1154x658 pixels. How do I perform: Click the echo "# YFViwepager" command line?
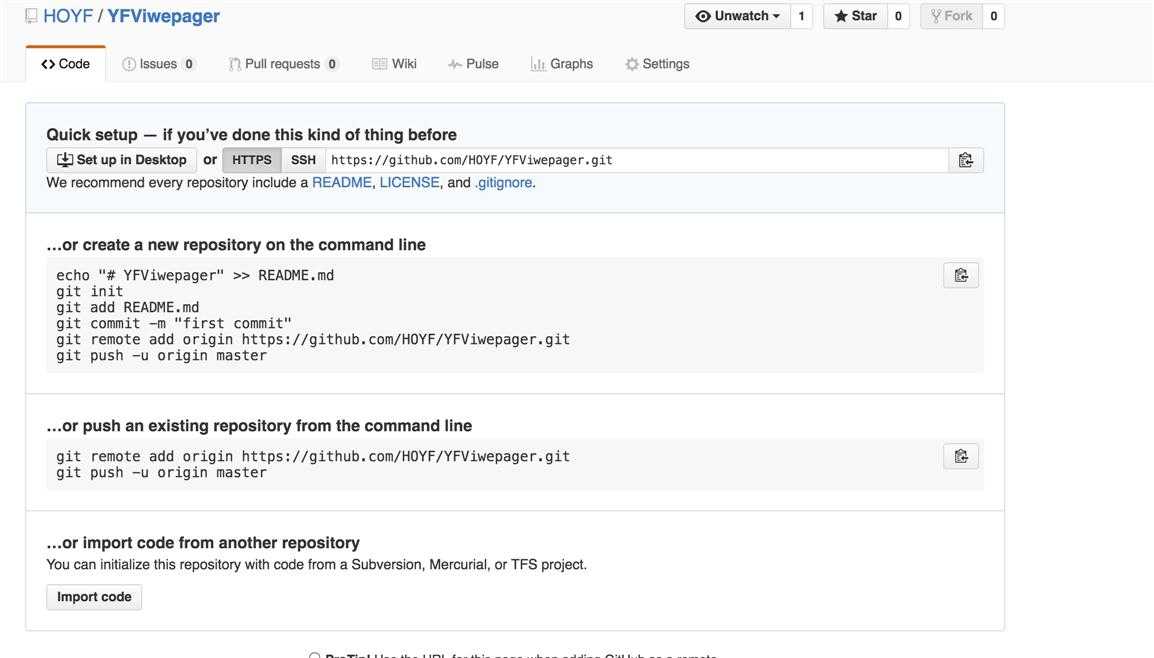point(195,275)
